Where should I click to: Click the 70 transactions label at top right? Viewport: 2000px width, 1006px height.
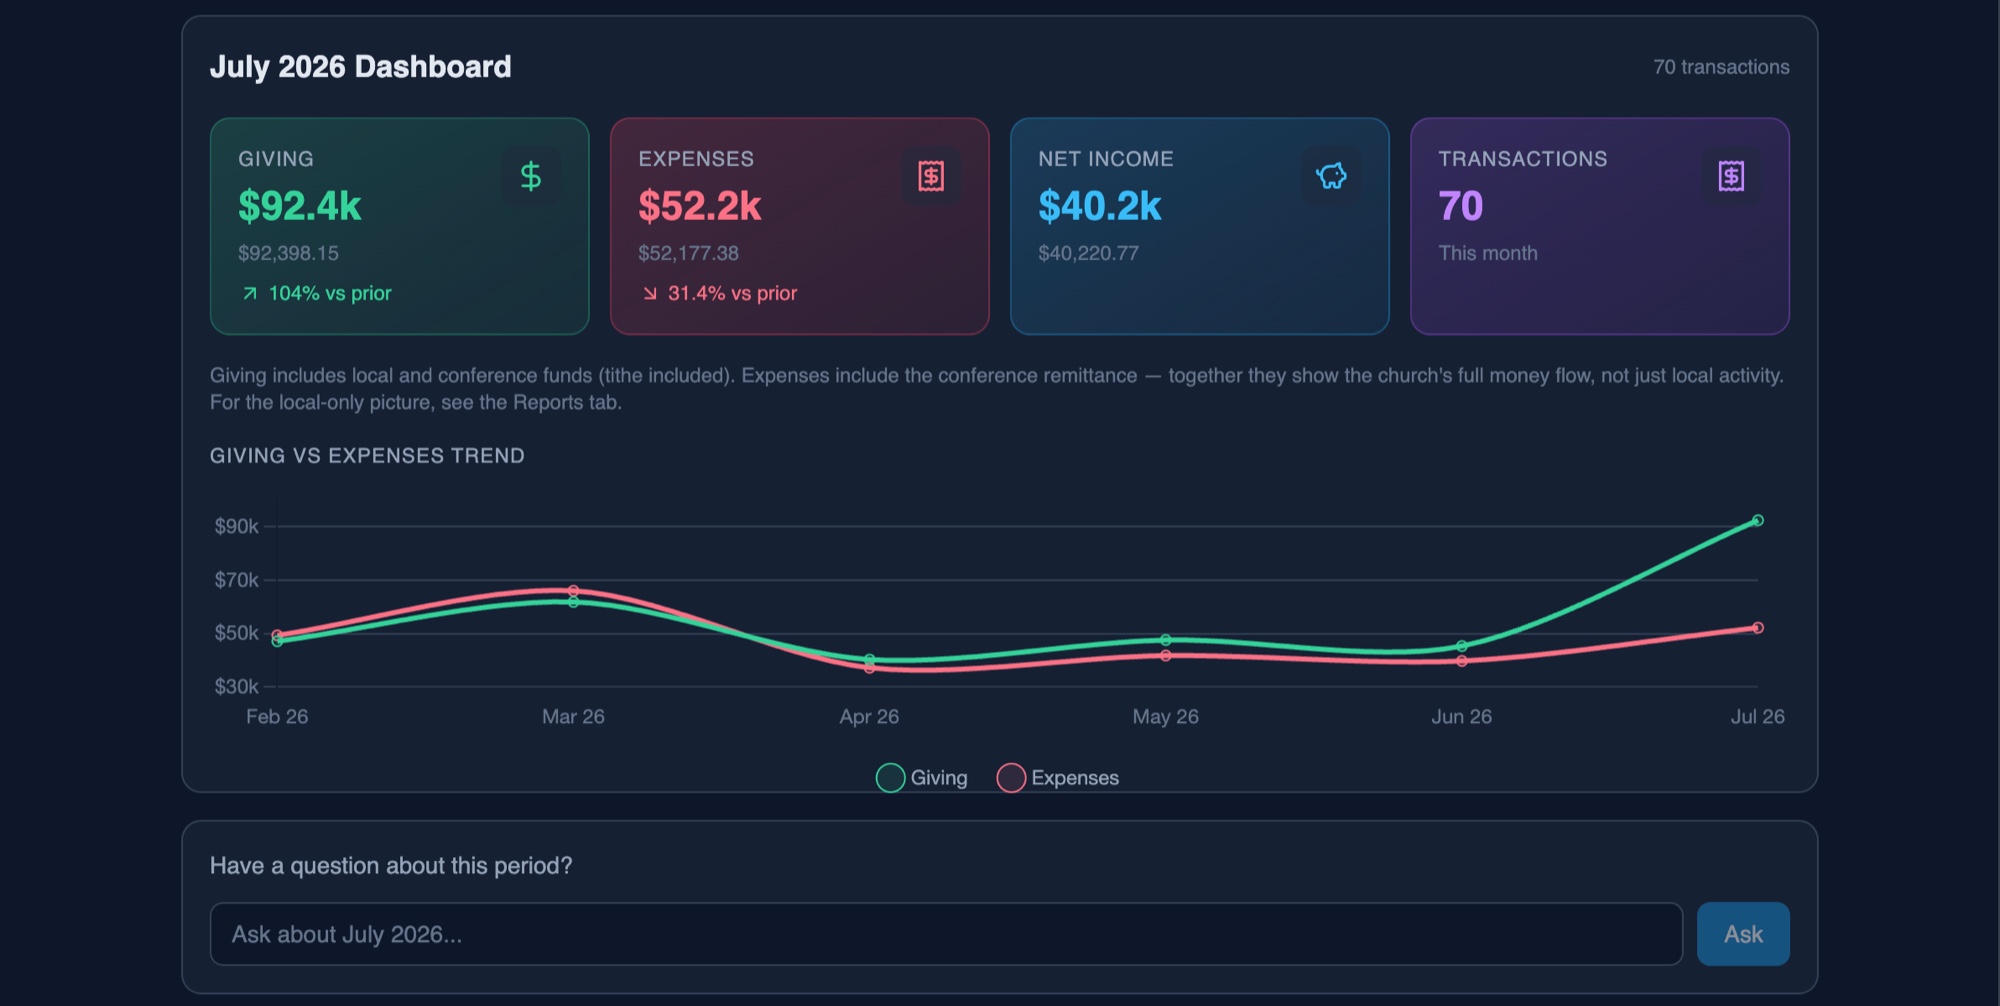(1721, 67)
